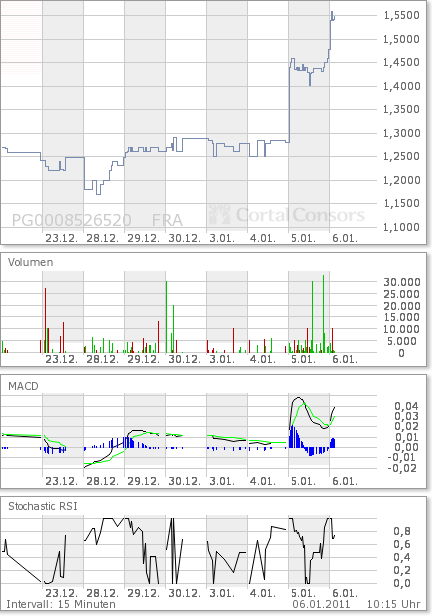Select the 28.12. date under price chart
Viewport: 432px width, 616px height.
(102, 238)
